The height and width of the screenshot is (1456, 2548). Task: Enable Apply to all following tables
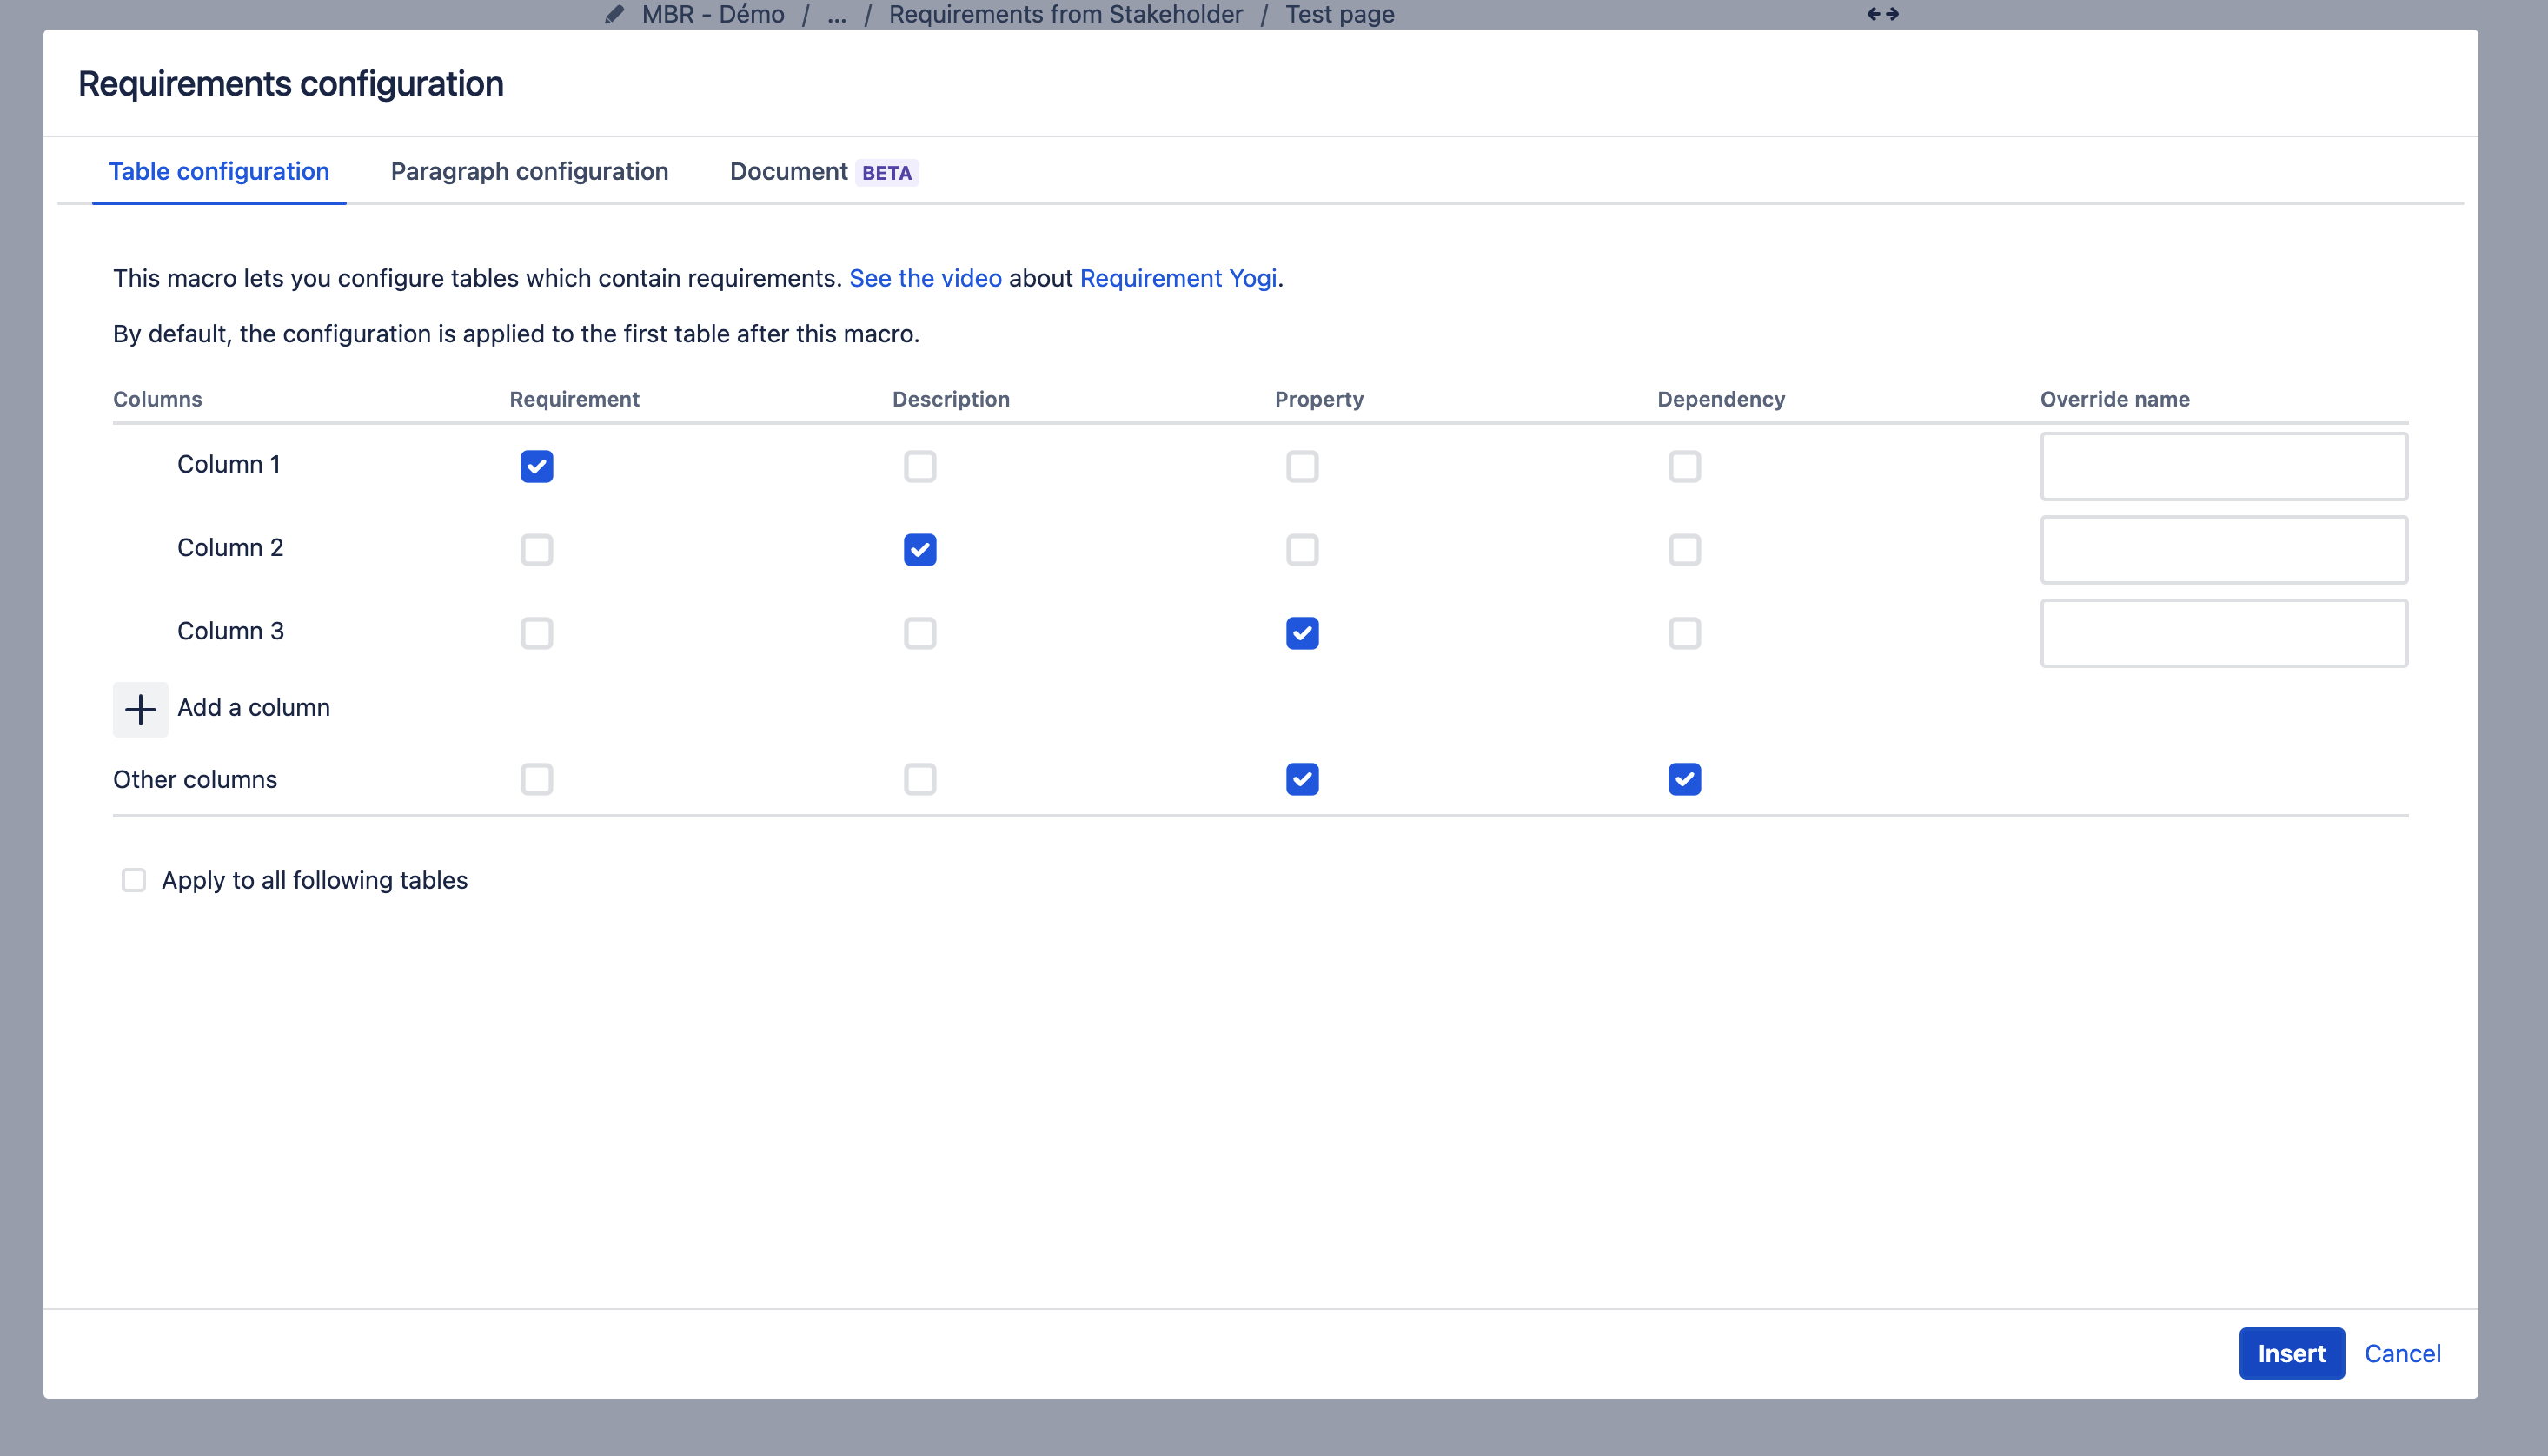point(133,880)
